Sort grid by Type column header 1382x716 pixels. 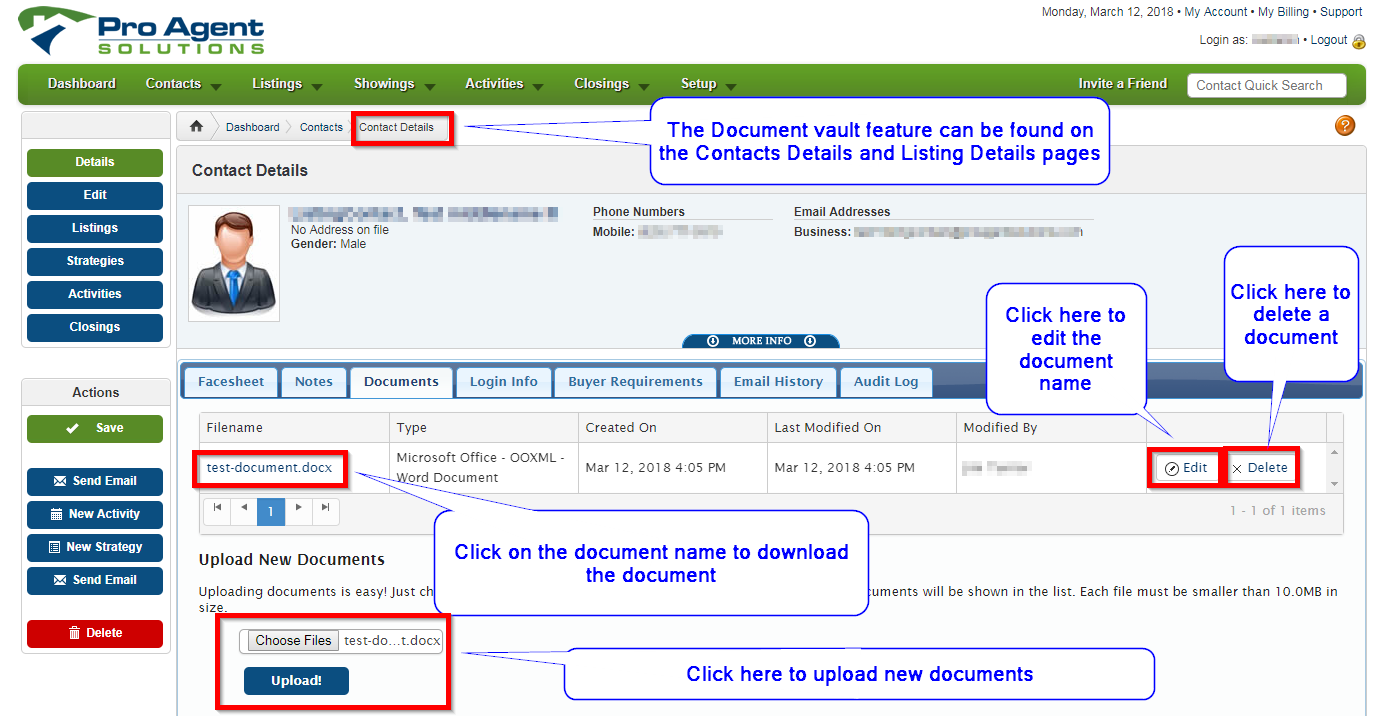tap(483, 427)
